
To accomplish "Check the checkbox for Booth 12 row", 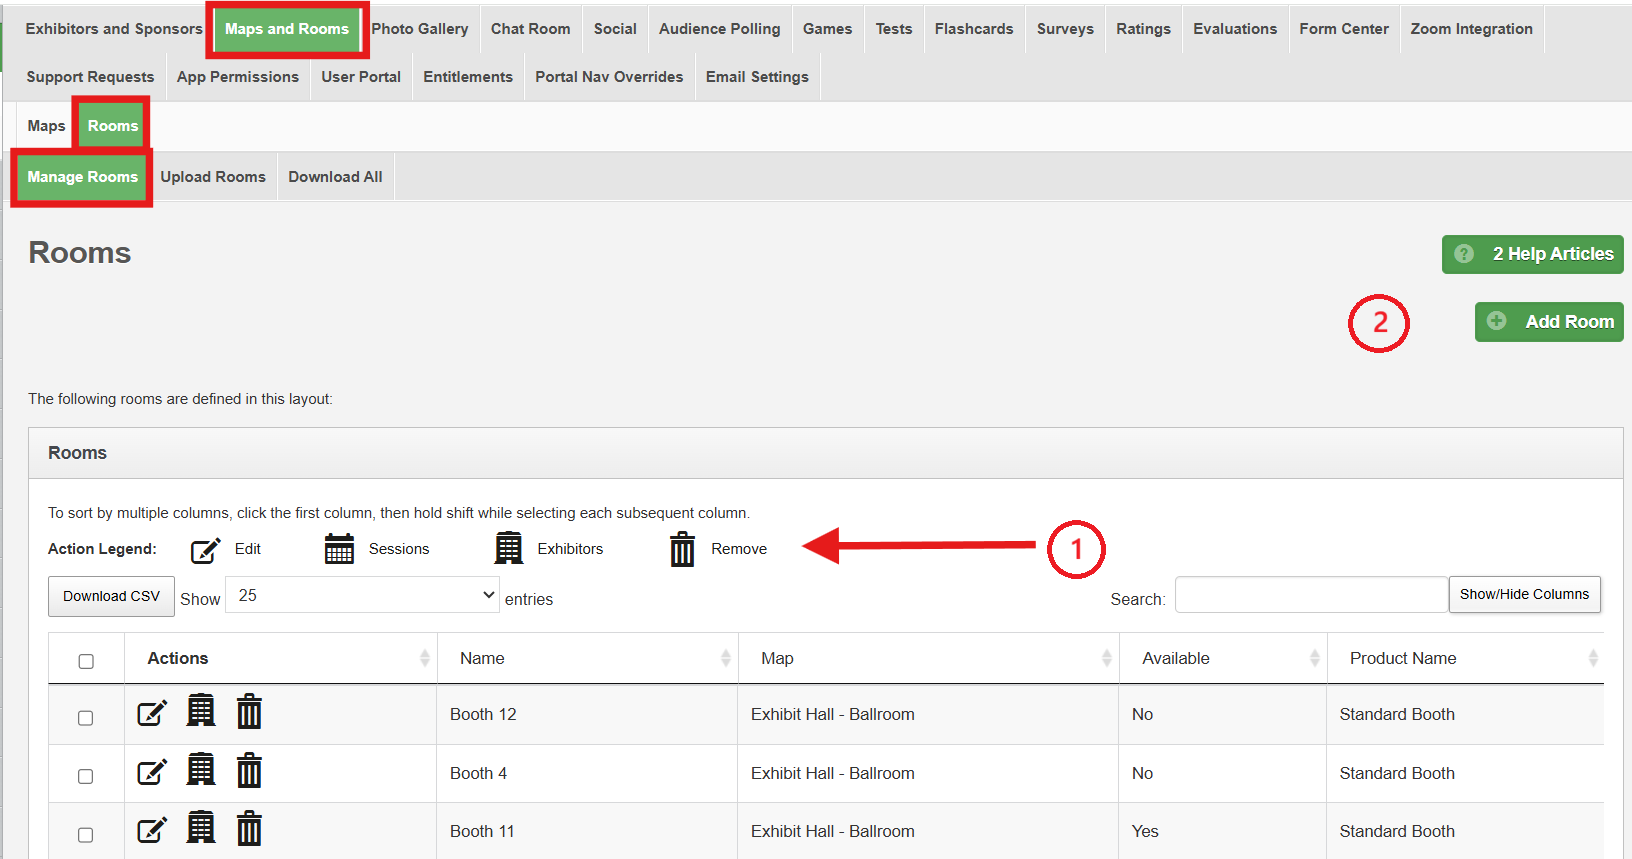I will tap(86, 718).
